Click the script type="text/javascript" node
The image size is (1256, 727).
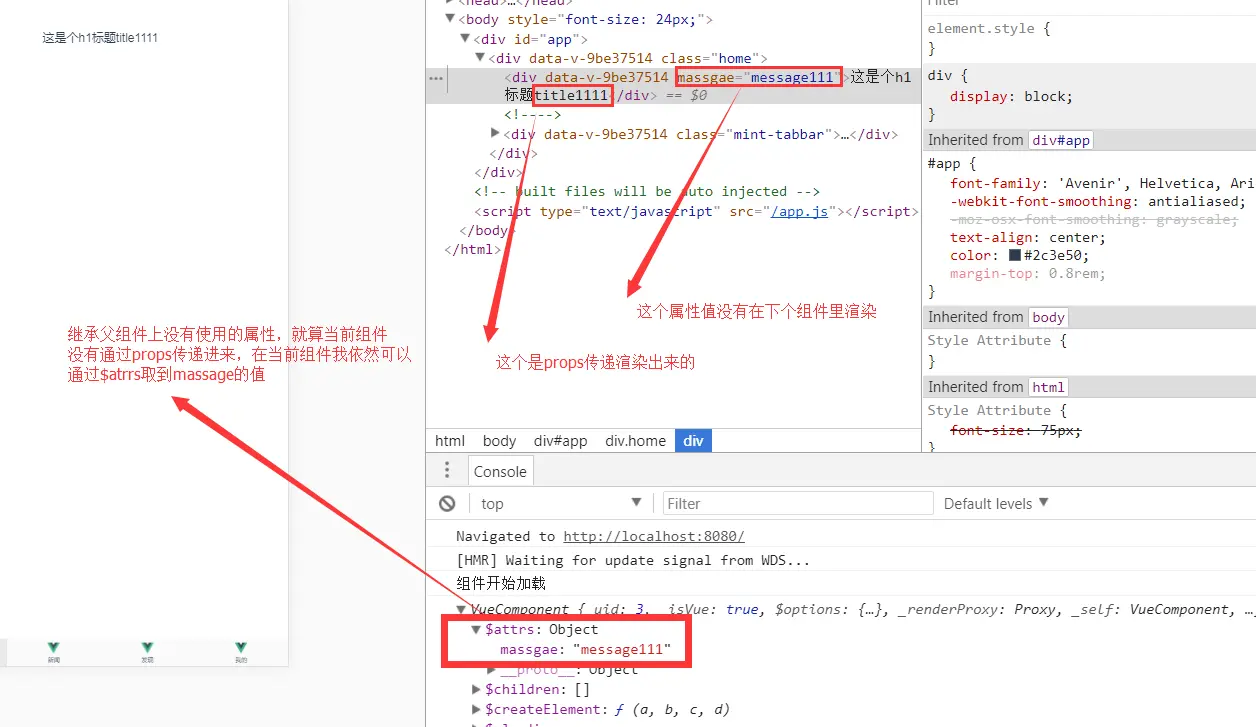click(696, 211)
